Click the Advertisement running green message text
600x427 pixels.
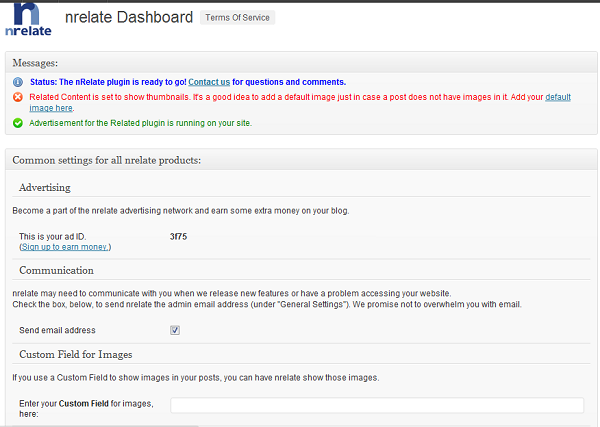point(140,123)
